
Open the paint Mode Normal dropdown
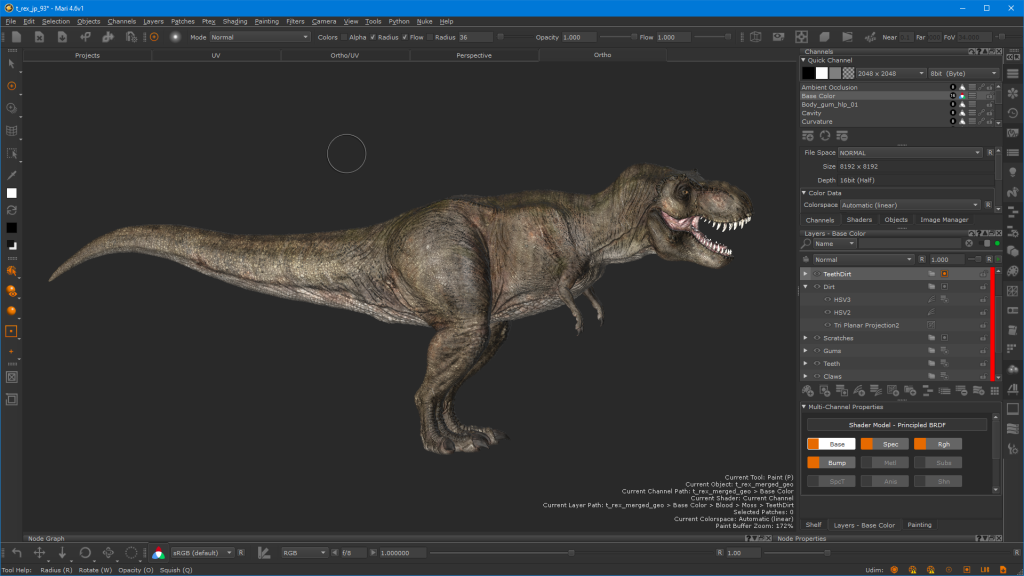259,37
